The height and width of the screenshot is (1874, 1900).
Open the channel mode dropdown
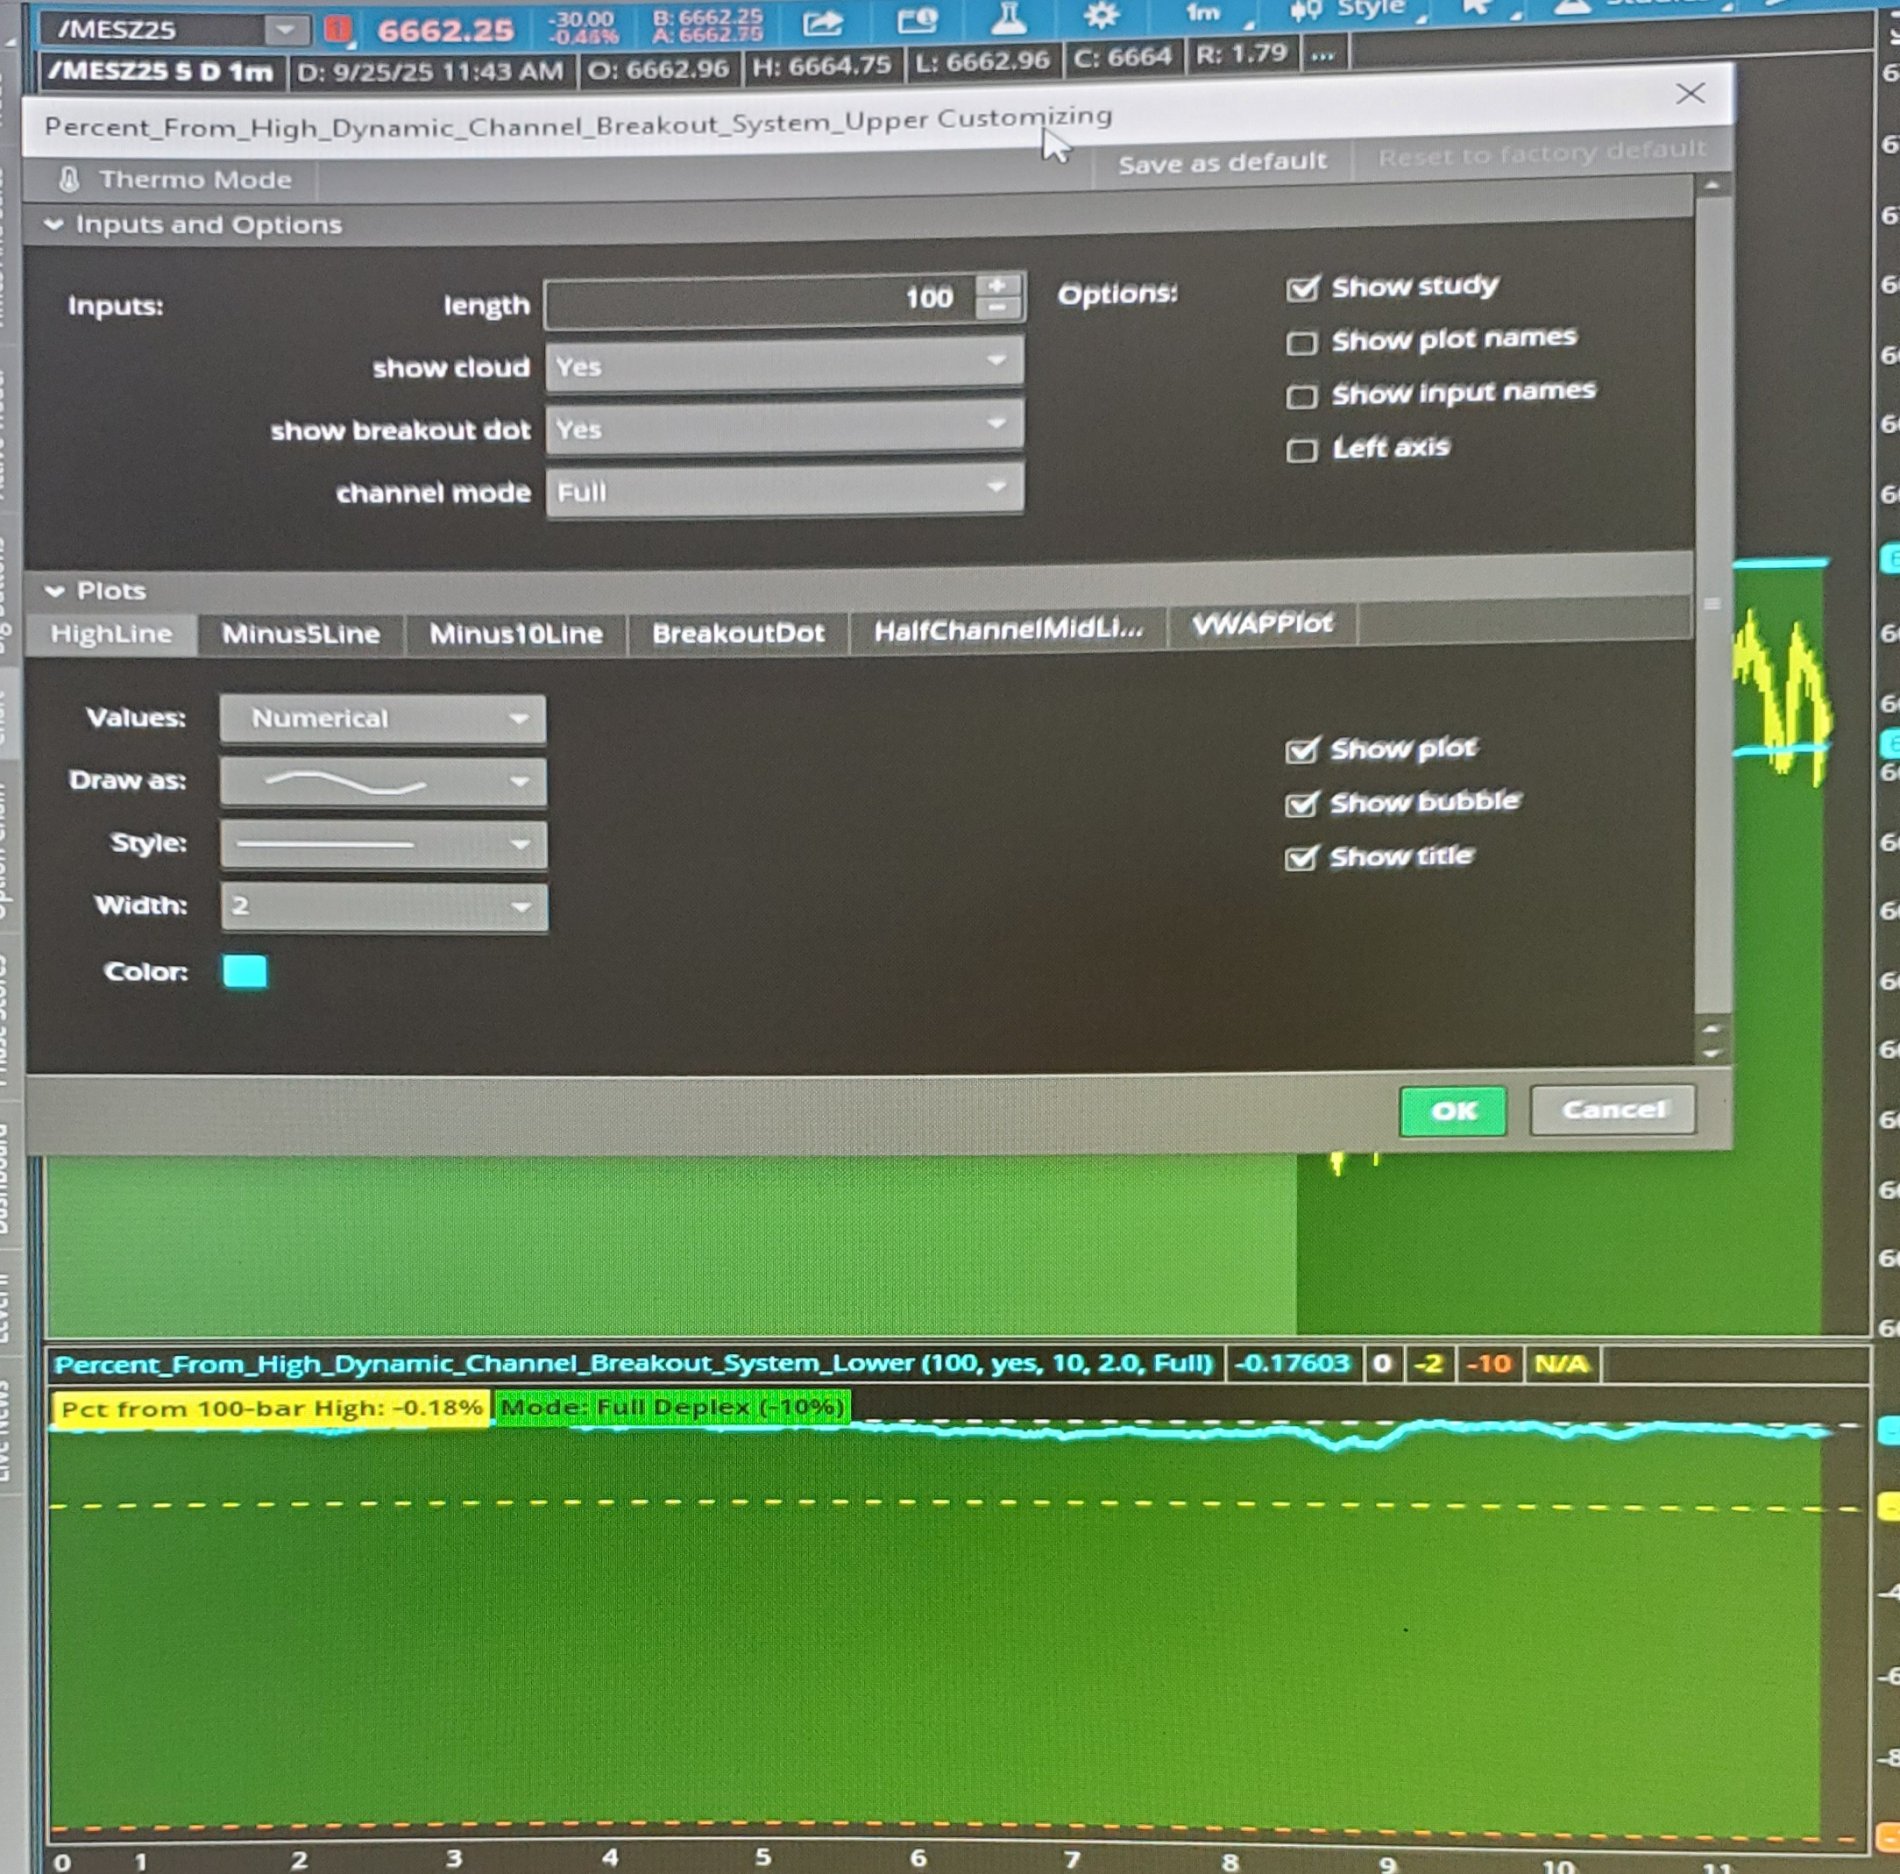pyautogui.click(x=784, y=490)
